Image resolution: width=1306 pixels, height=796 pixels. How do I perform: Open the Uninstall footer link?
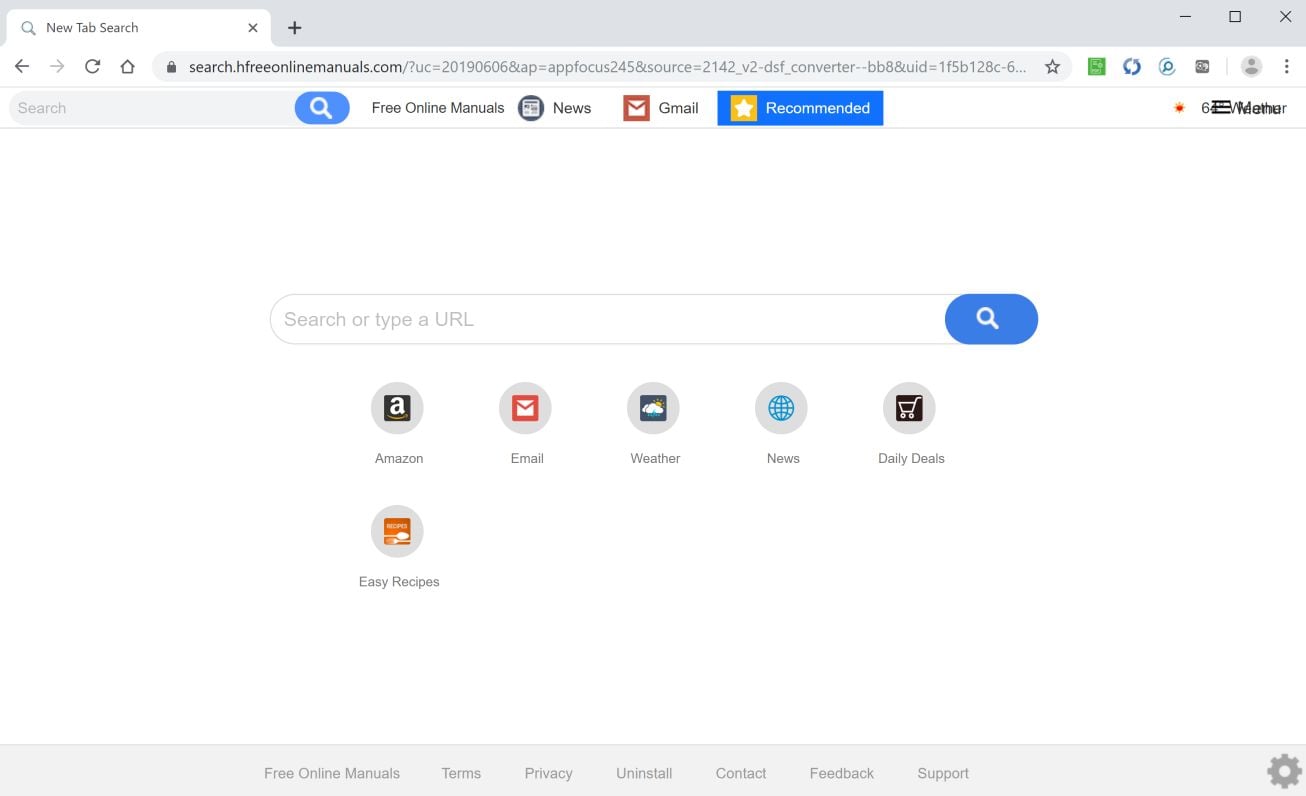pyautogui.click(x=644, y=773)
